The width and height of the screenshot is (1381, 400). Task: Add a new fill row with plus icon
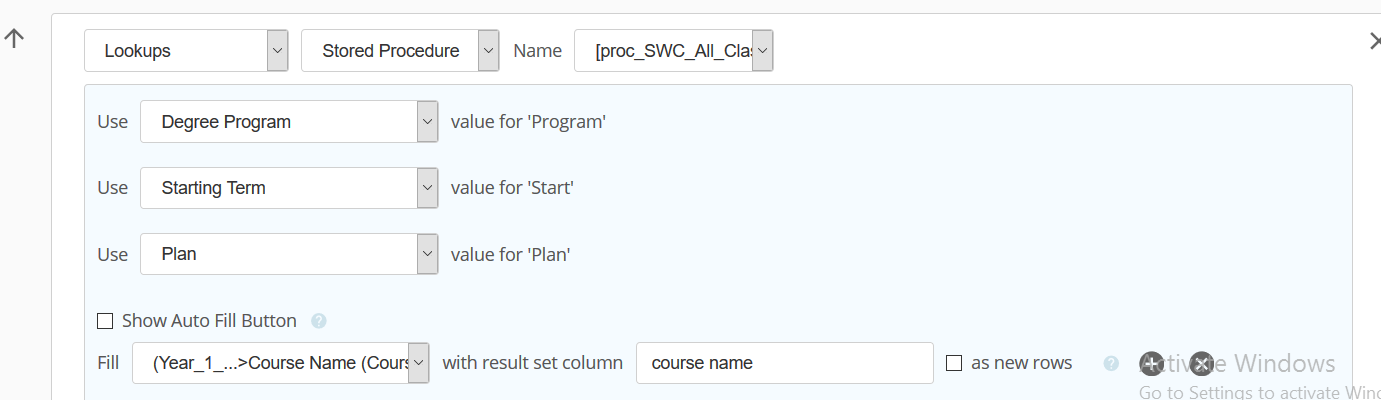pyautogui.click(x=1151, y=363)
